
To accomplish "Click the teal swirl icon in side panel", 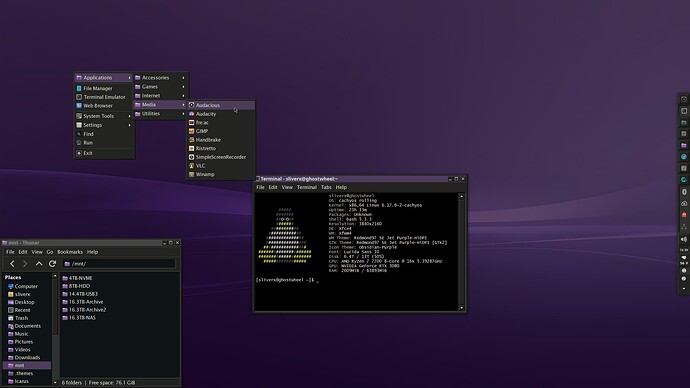I will [684, 179].
